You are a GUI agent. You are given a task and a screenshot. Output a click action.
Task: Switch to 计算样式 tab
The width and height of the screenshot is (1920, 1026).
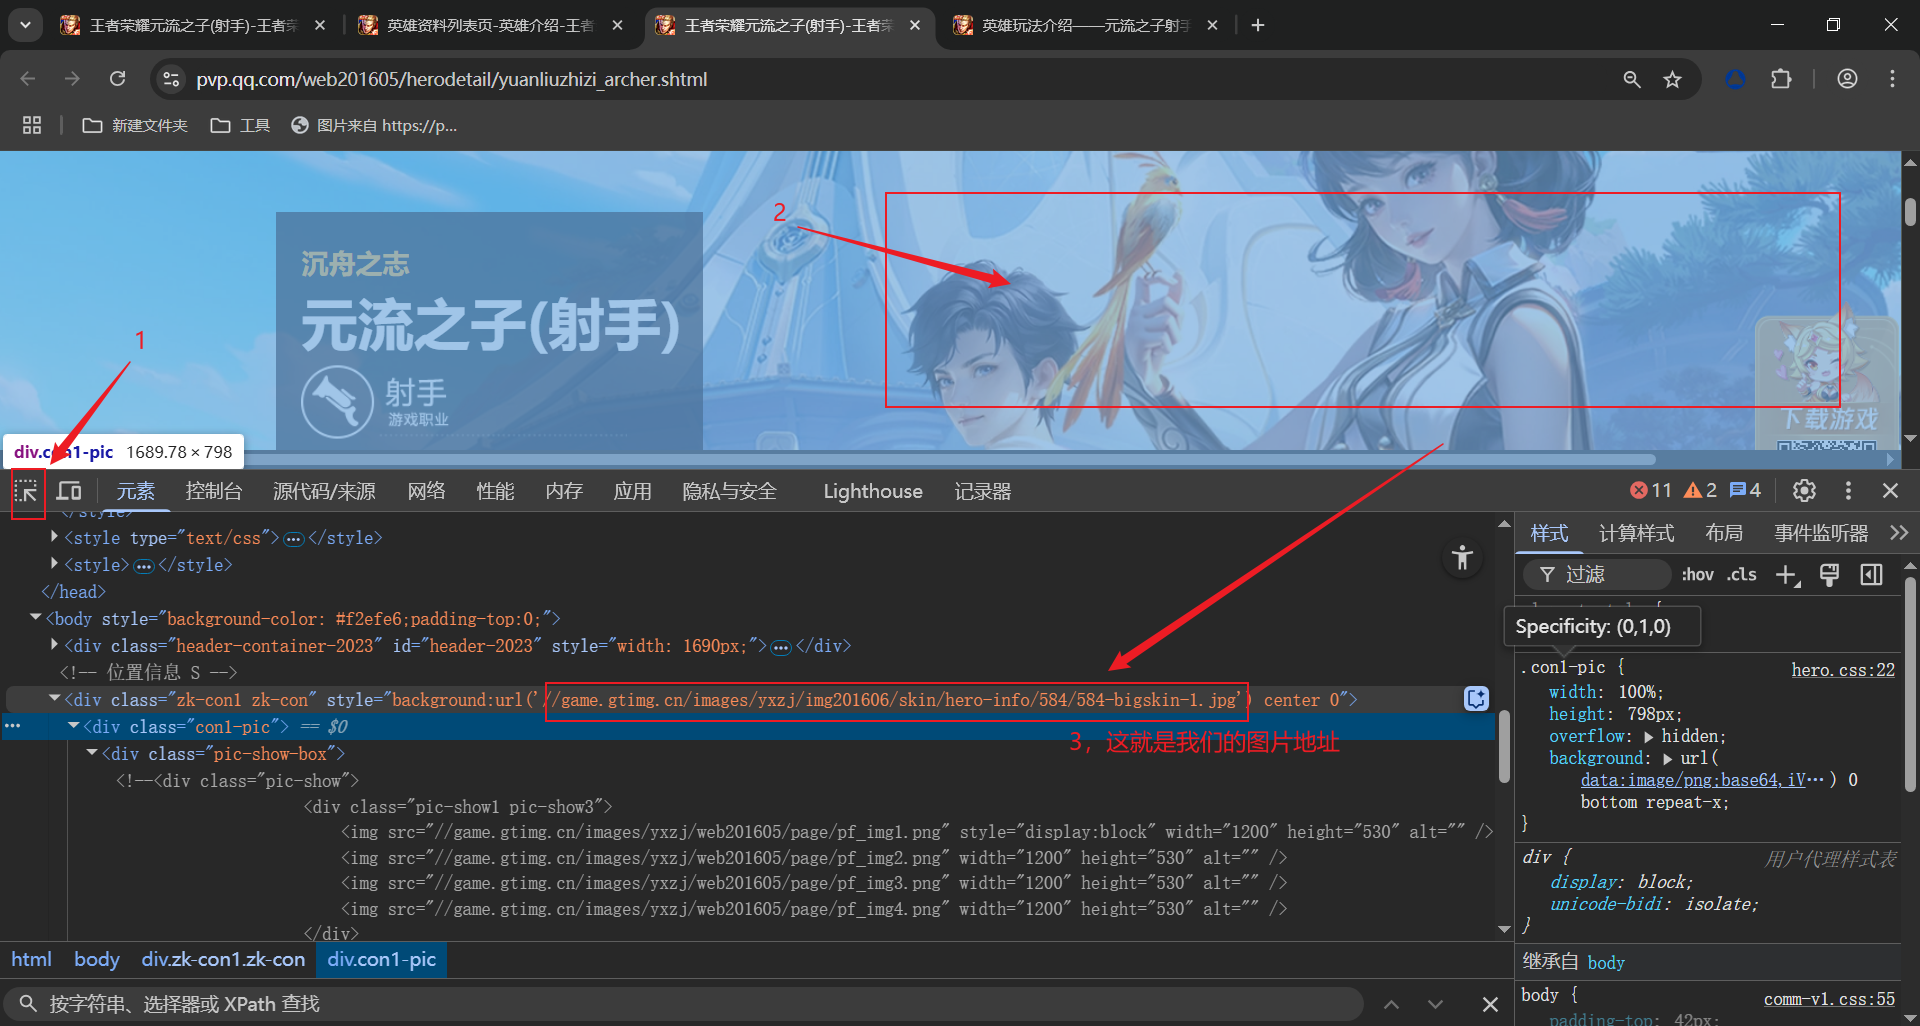pos(1636,533)
